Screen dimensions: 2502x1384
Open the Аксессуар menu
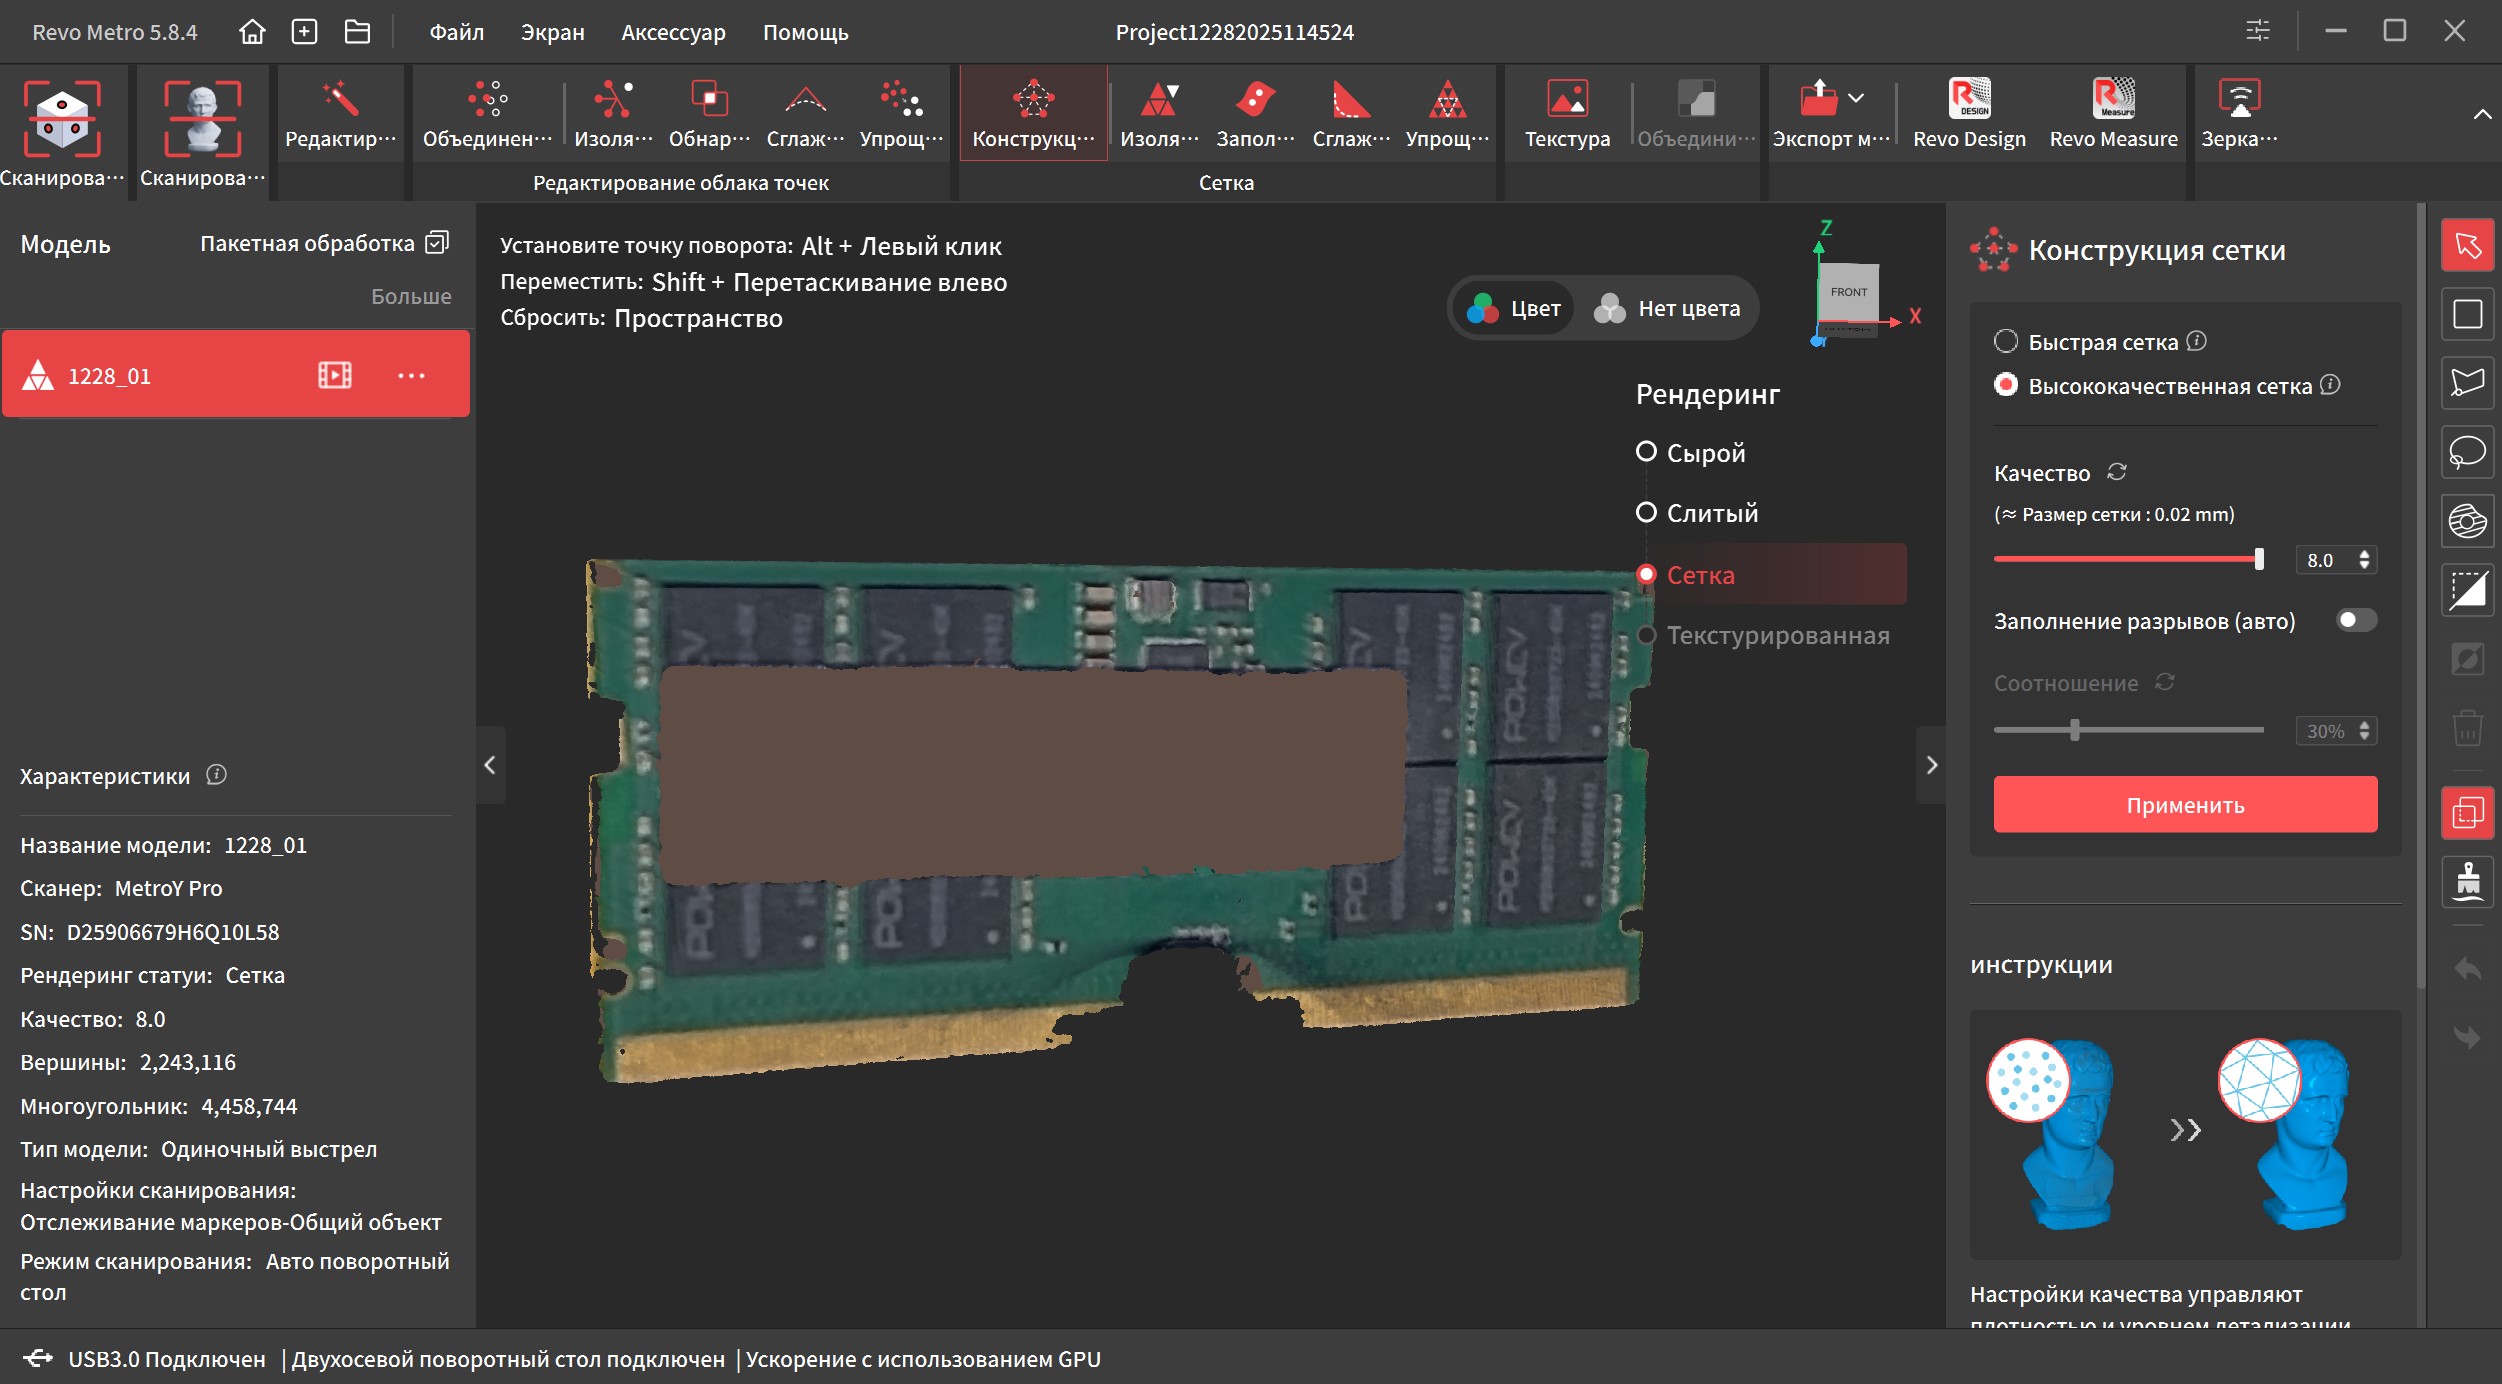pos(673,32)
